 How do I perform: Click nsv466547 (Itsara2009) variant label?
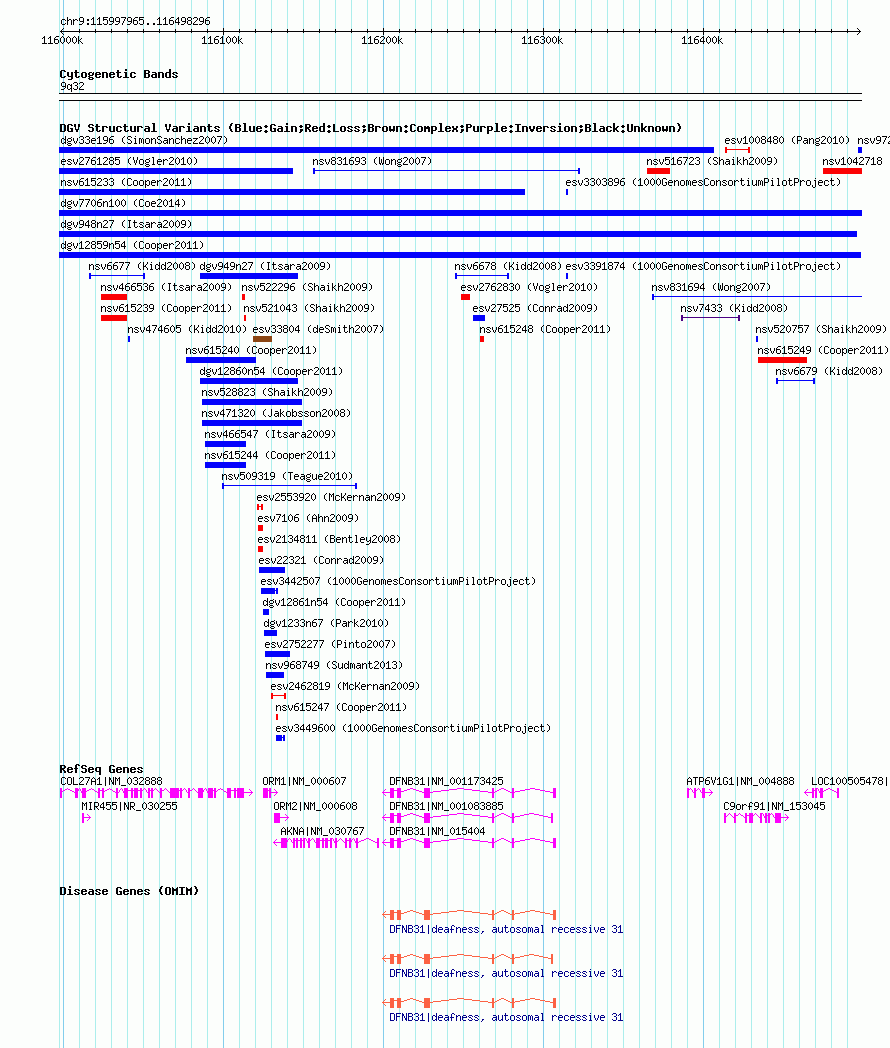tap(270, 434)
